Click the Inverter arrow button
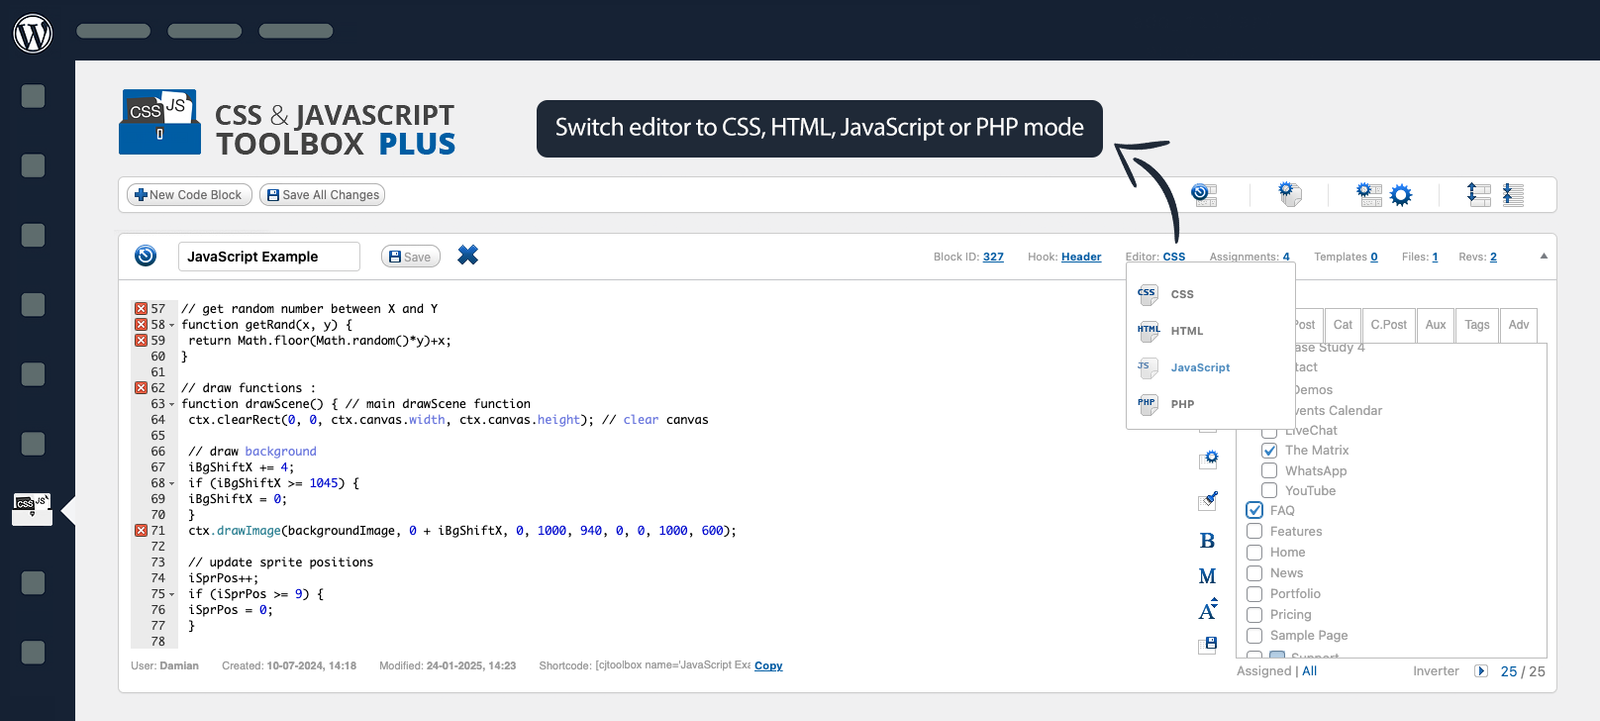This screenshot has height=721, width=1600. coord(1481,671)
